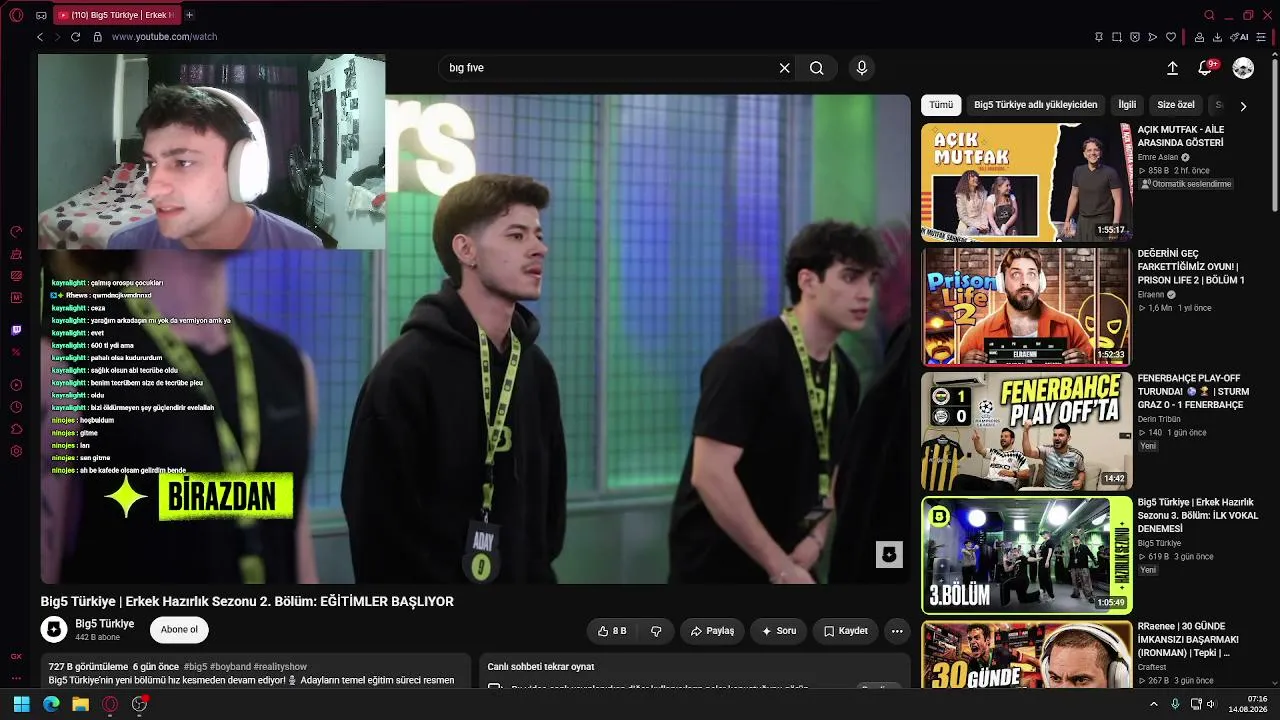Image resolution: width=1280 pixels, height=720 pixels.
Task: Open the Big5 Türkiye channel name link
Action: [105, 624]
